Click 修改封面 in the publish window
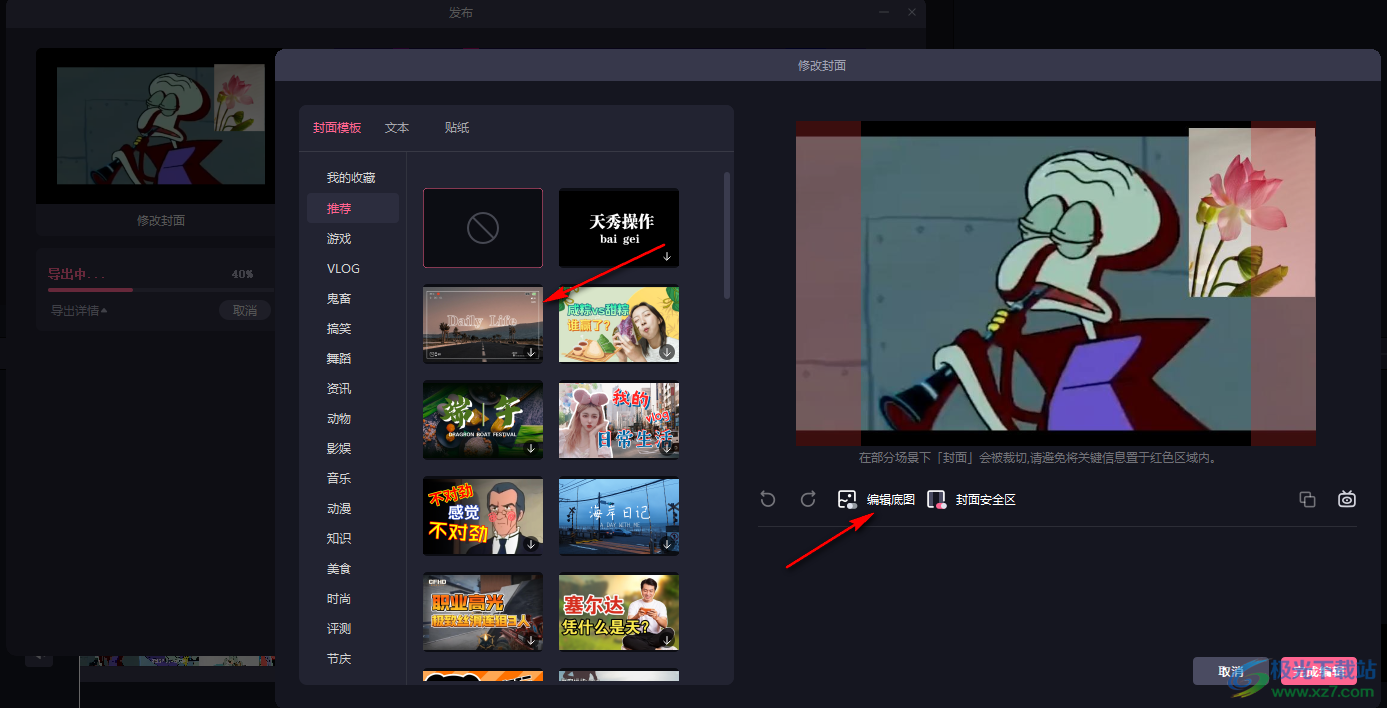Screen dimensions: 1387x708 tap(161, 220)
